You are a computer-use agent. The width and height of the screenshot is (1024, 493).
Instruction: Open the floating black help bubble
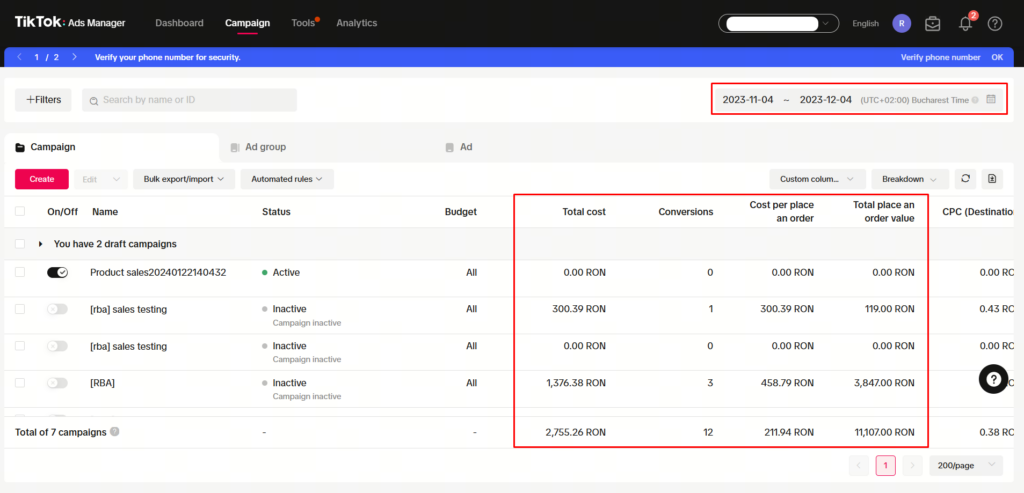pyautogui.click(x=993, y=379)
